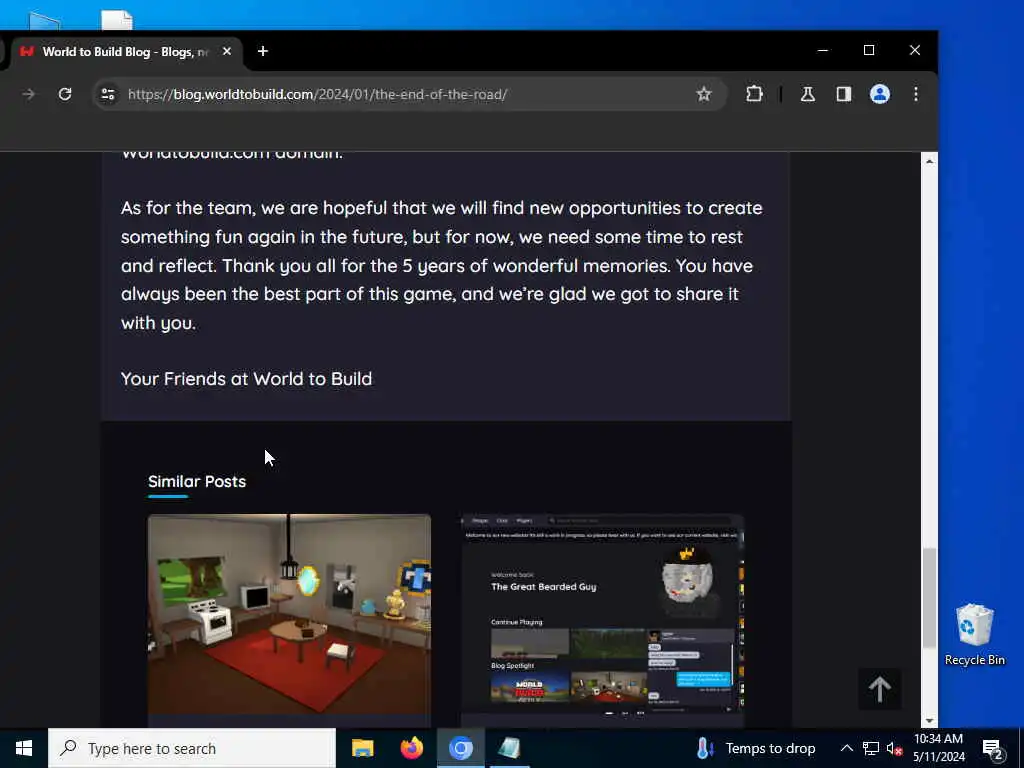Open File Explorer from the taskbar
Screen dimensions: 1024x768
tap(362, 748)
